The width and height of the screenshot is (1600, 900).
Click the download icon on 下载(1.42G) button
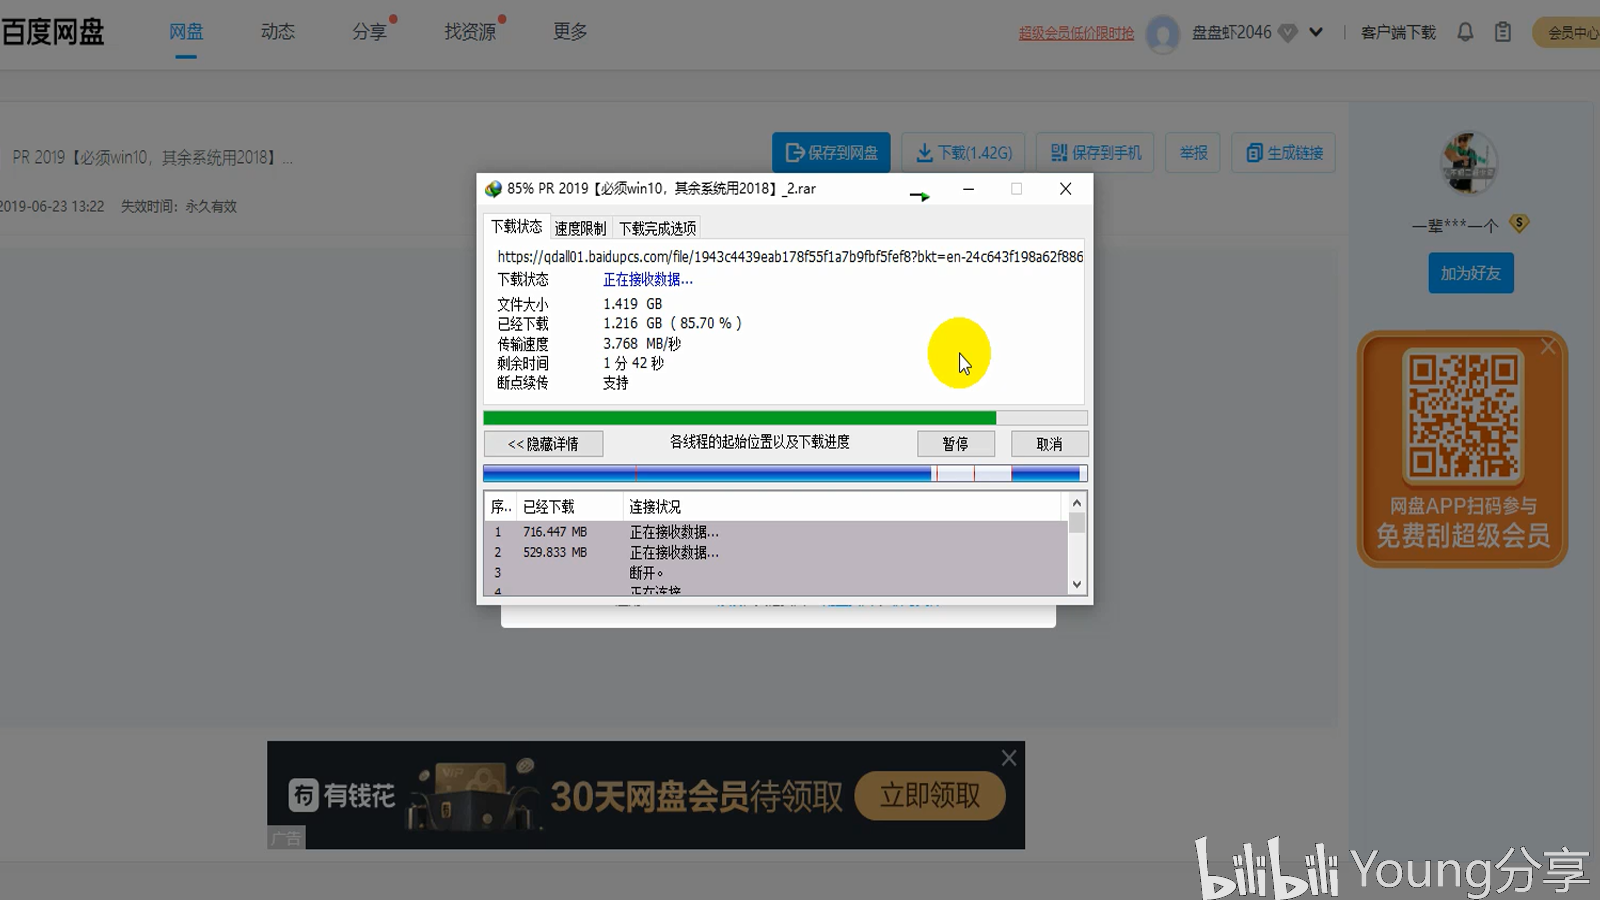[925, 152]
